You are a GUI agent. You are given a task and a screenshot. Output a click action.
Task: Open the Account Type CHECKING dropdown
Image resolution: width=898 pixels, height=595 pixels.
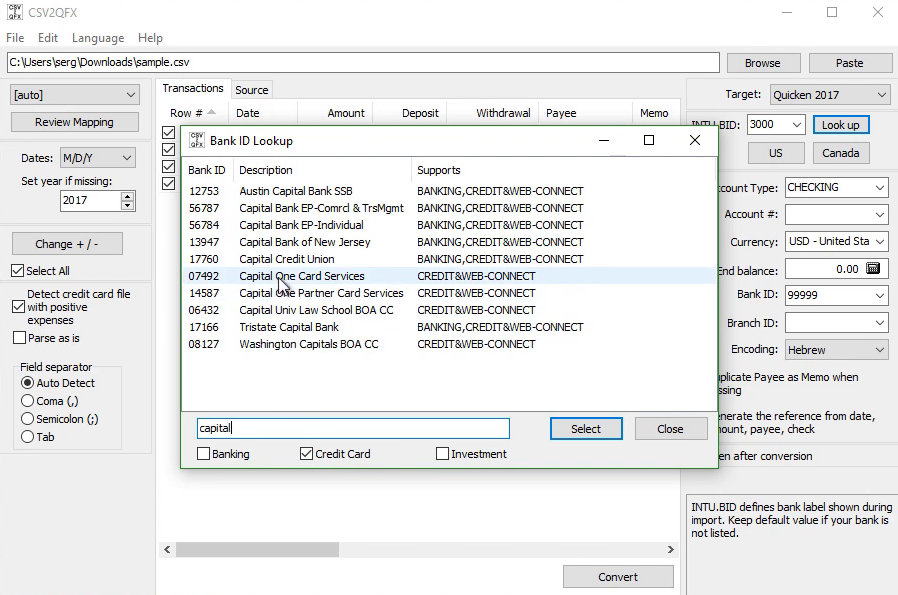click(836, 187)
